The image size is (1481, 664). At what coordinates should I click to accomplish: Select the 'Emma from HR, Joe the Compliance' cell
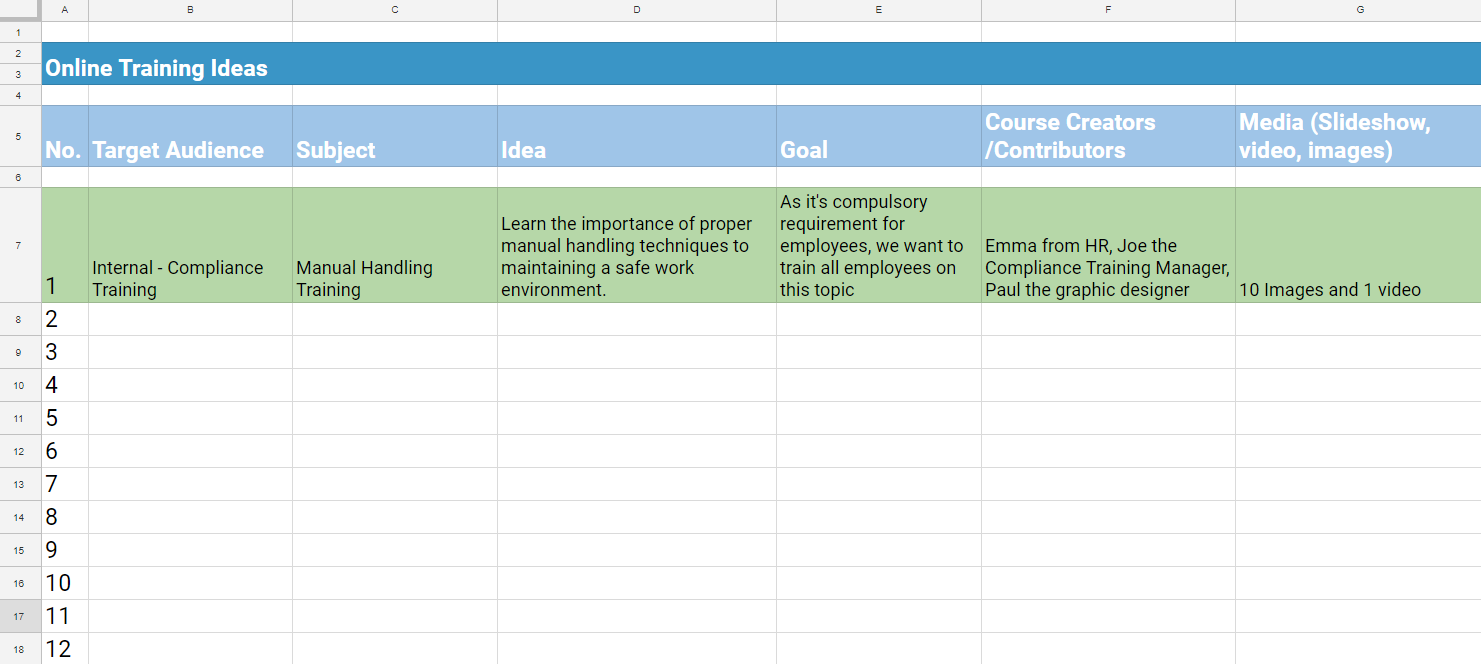point(1108,245)
